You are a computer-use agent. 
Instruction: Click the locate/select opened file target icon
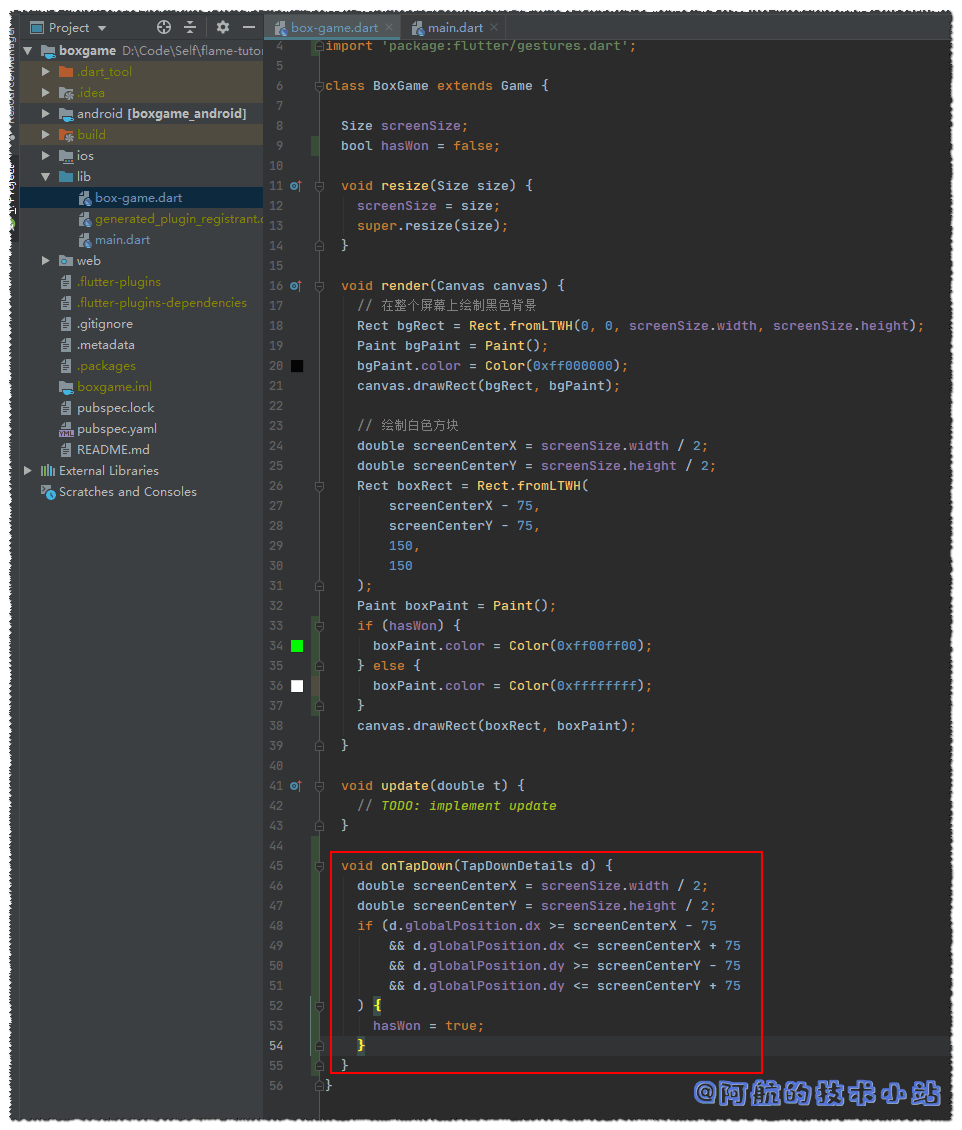pyautogui.click(x=164, y=27)
